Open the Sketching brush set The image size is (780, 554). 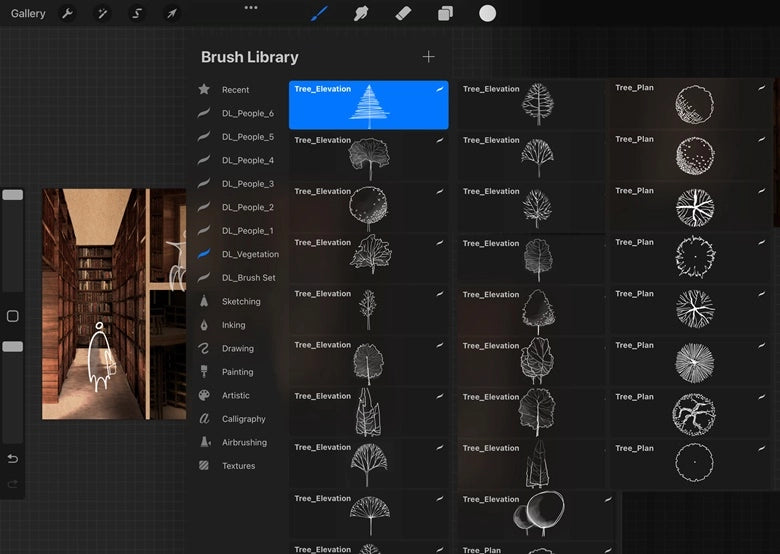click(240, 301)
